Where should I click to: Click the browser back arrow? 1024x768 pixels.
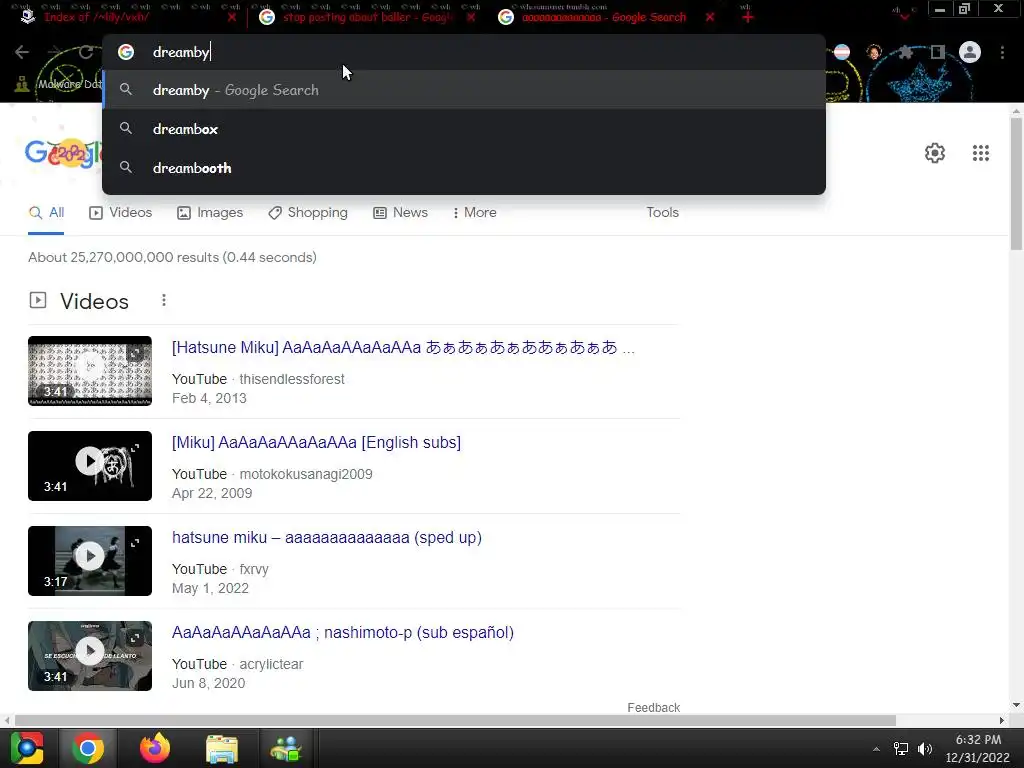click(x=22, y=52)
